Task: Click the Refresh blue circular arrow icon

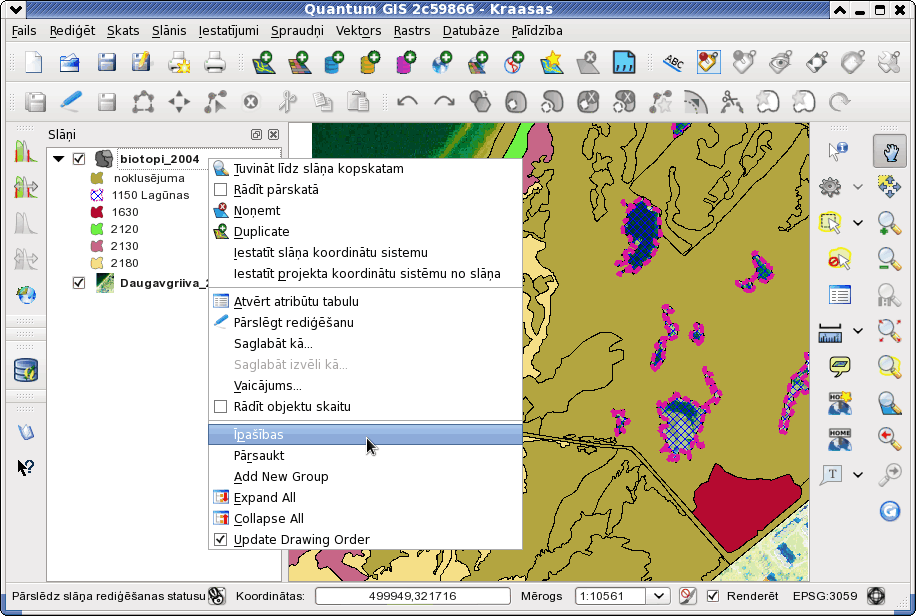Action: (889, 511)
